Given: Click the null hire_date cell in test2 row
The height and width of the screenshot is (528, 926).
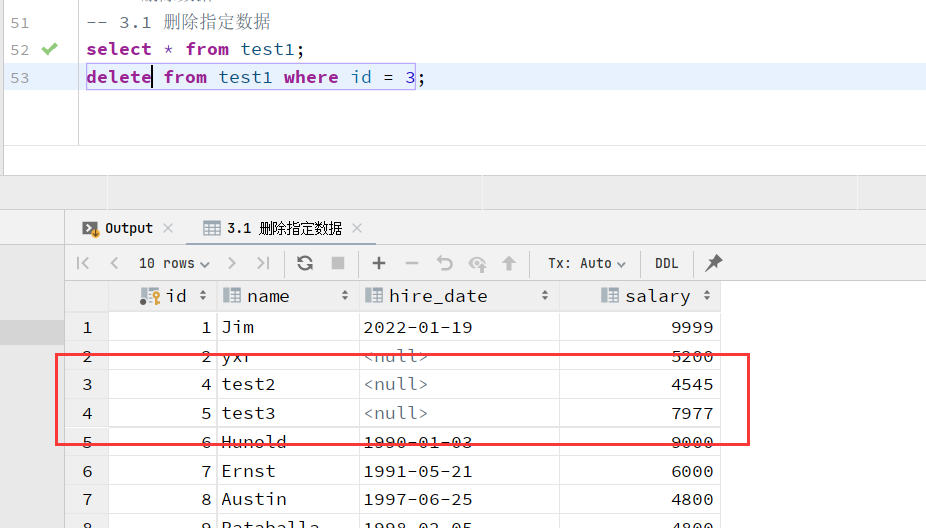Looking at the screenshot, I should (459, 384).
